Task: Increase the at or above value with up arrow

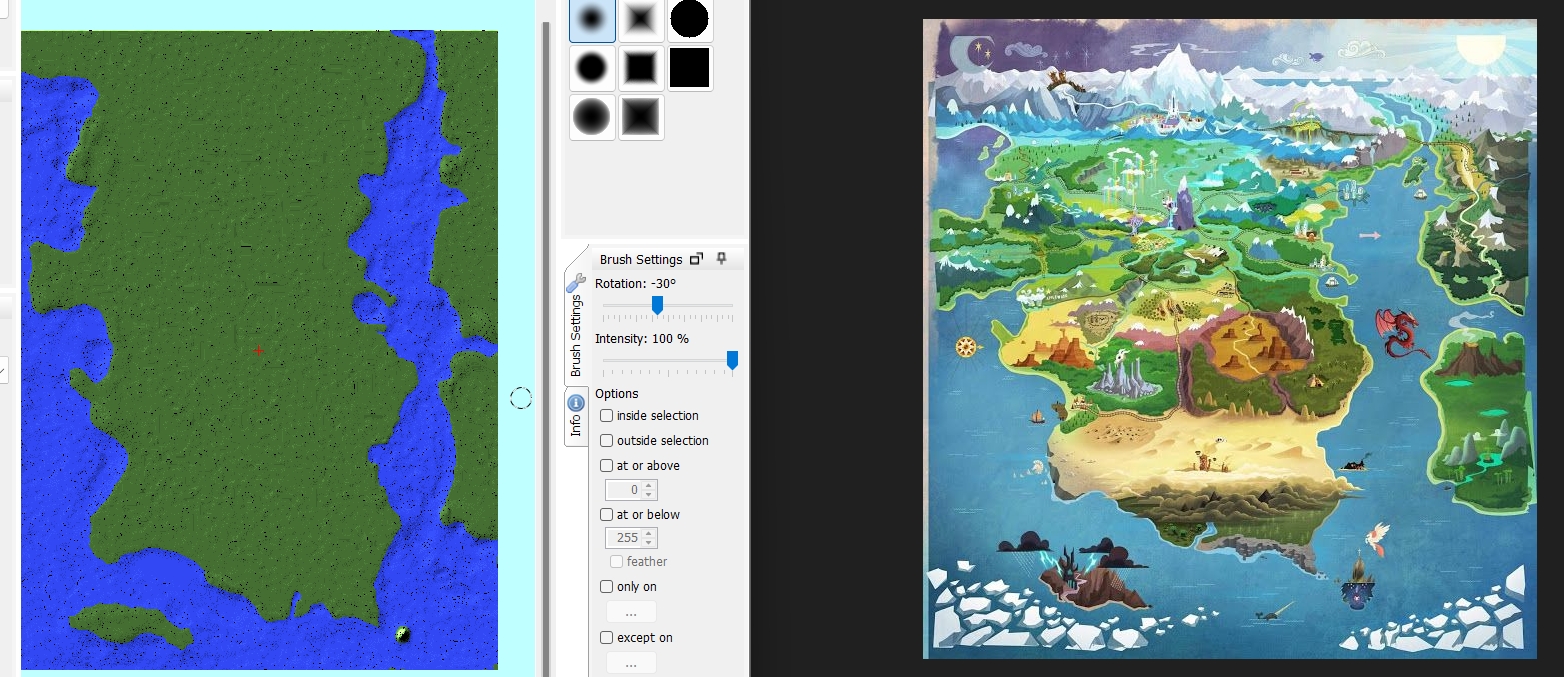Action: (x=648, y=485)
